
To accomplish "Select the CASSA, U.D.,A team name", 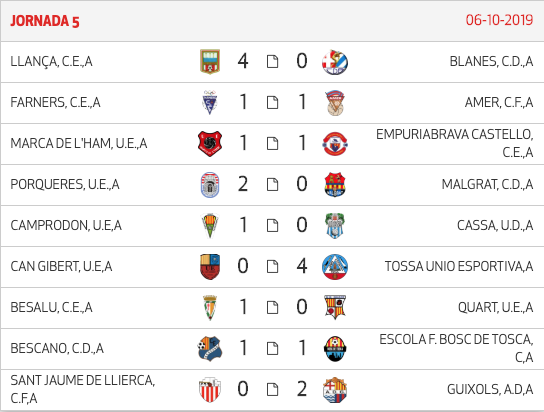I will tap(495, 225).
